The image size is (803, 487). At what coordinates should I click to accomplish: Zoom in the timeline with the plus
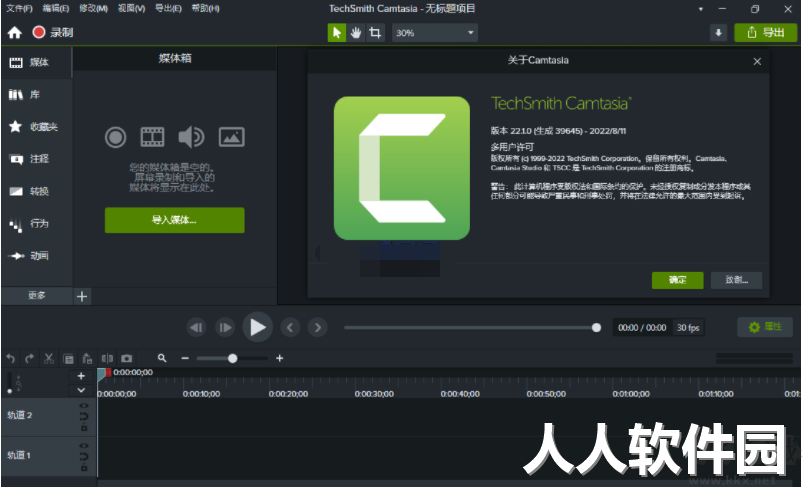click(x=280, y=358)
